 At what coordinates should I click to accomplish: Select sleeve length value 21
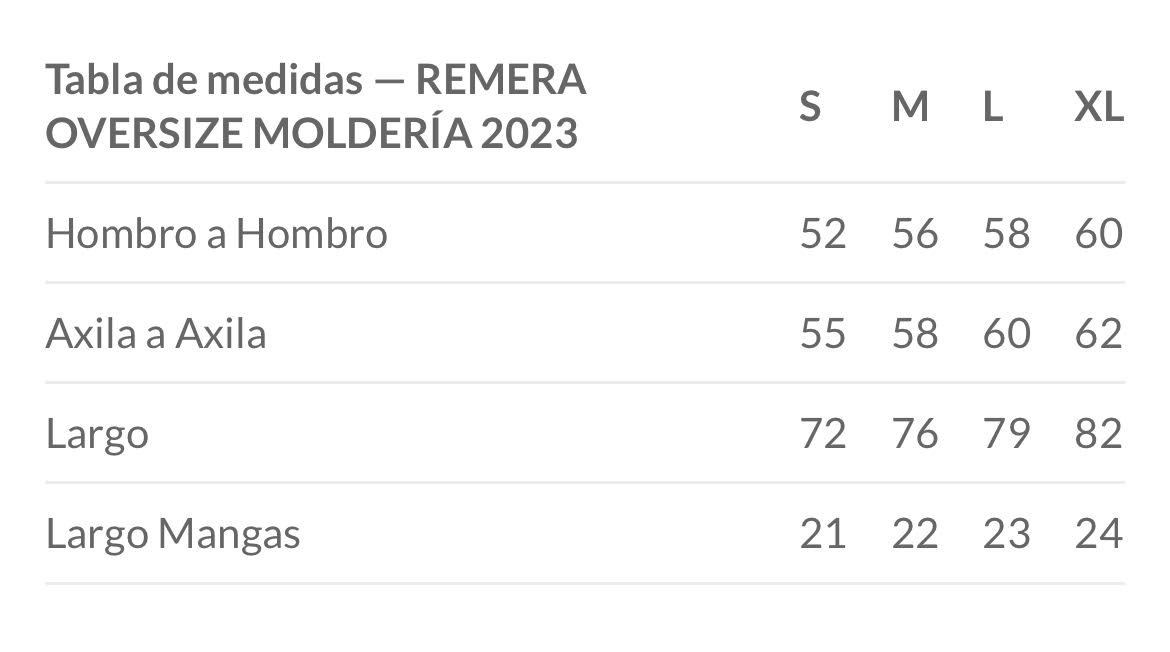coord(823,533)
